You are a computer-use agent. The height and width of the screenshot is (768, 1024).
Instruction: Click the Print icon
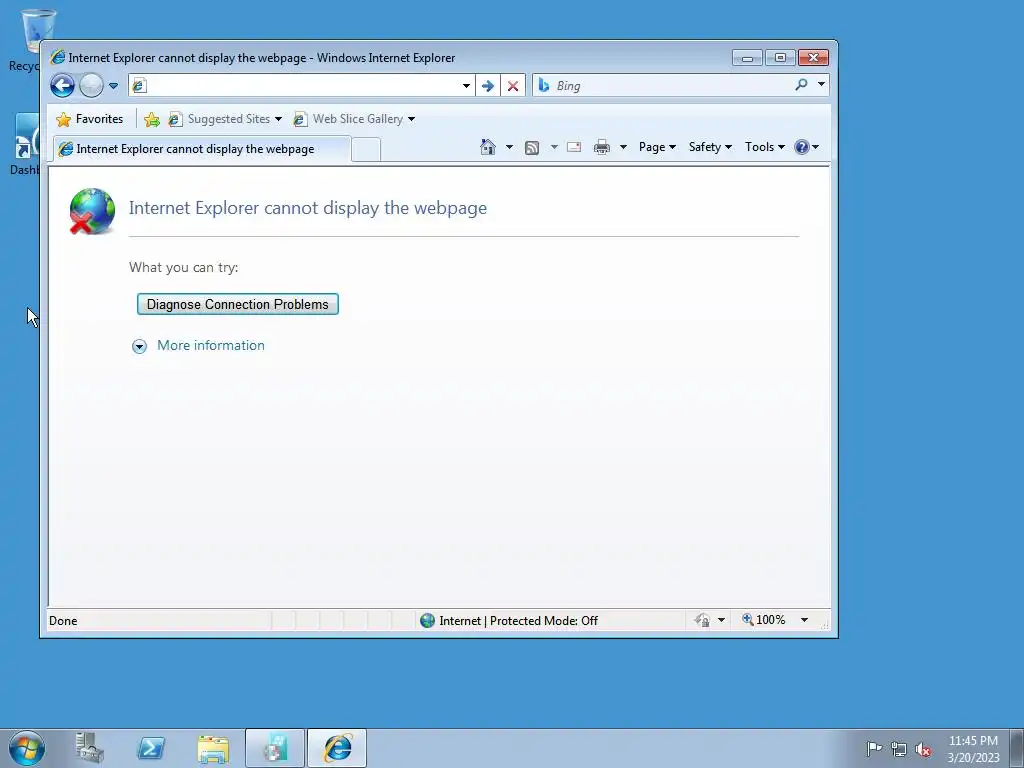602,147
